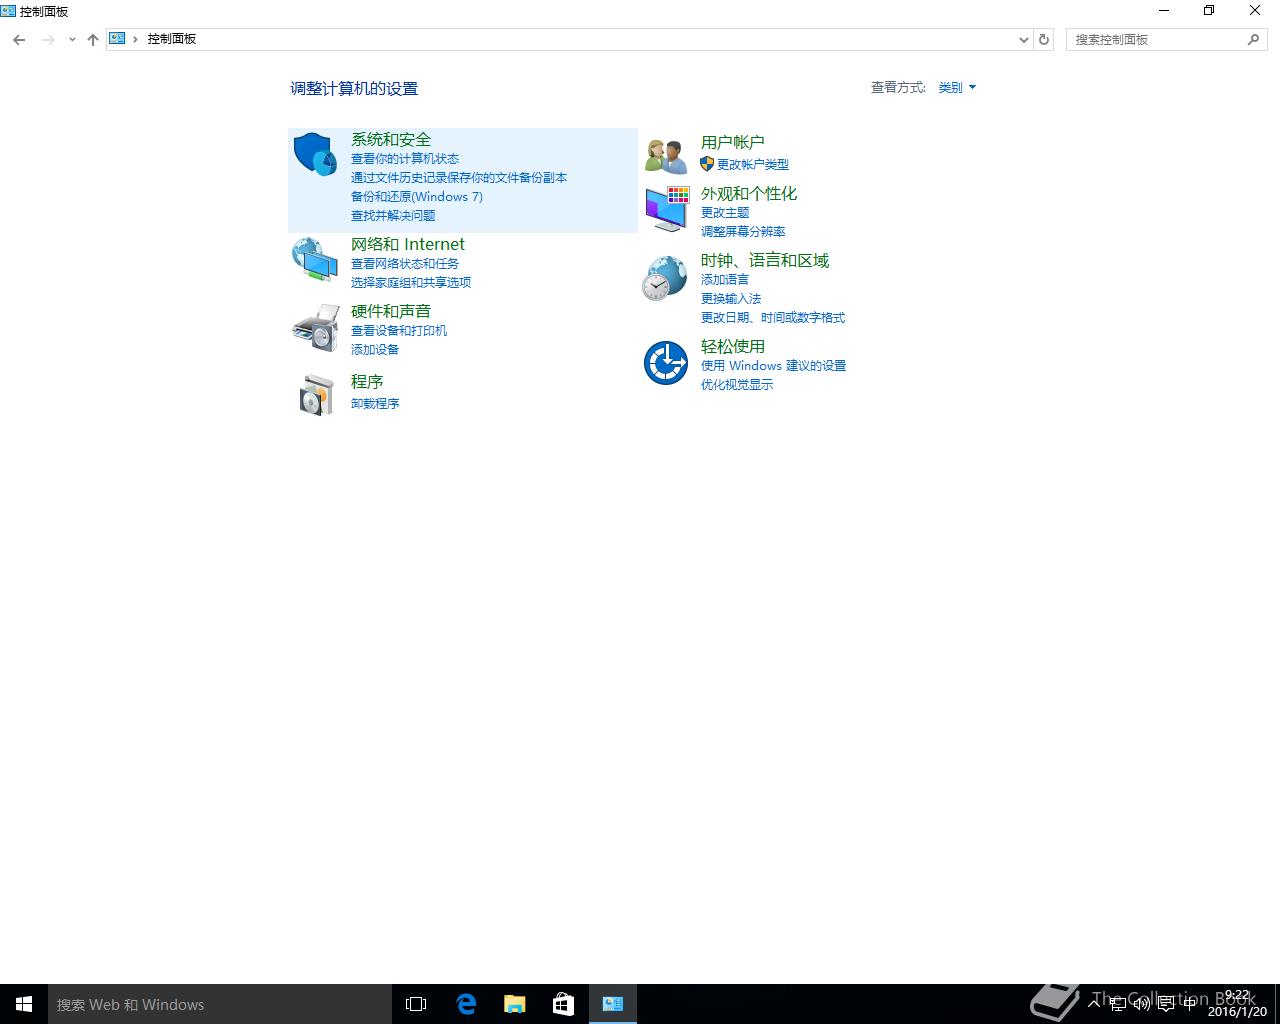Click 添加语言 link

725,280
